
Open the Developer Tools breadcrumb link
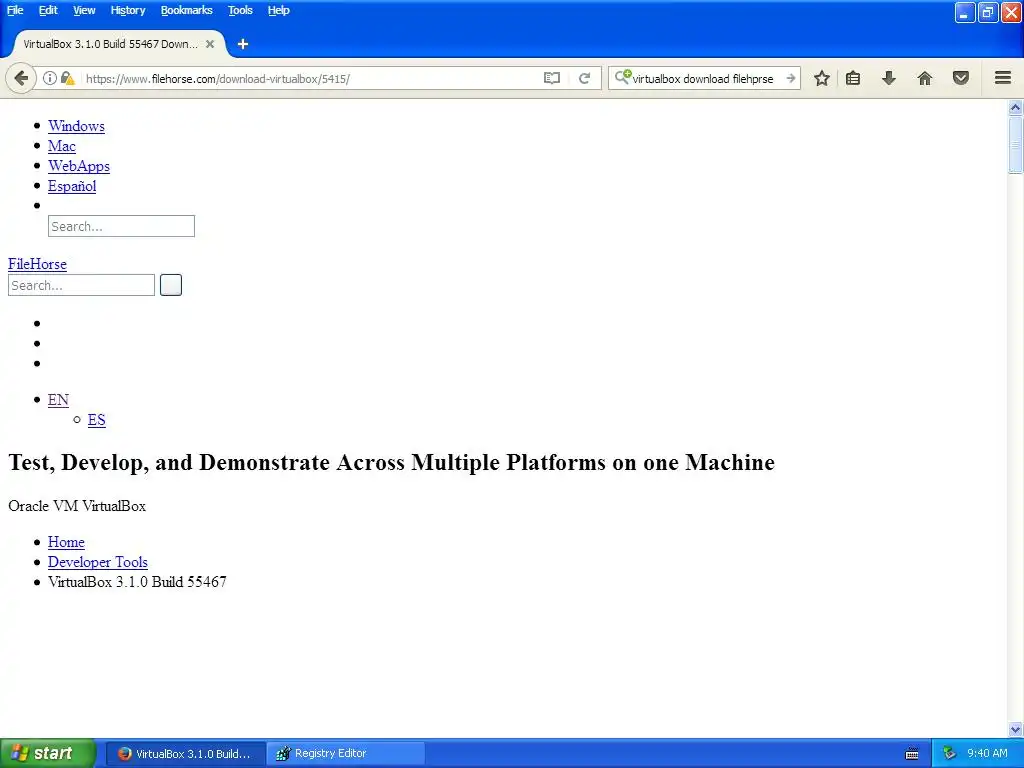(98, 562)
